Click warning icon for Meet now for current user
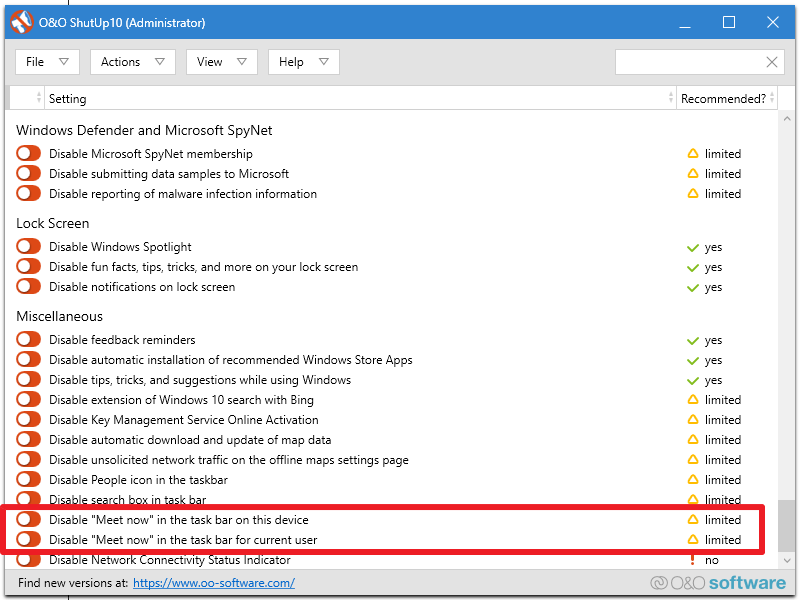Image resolution: width=800 pixels, height=600 pixels. (x=692, y=539)
